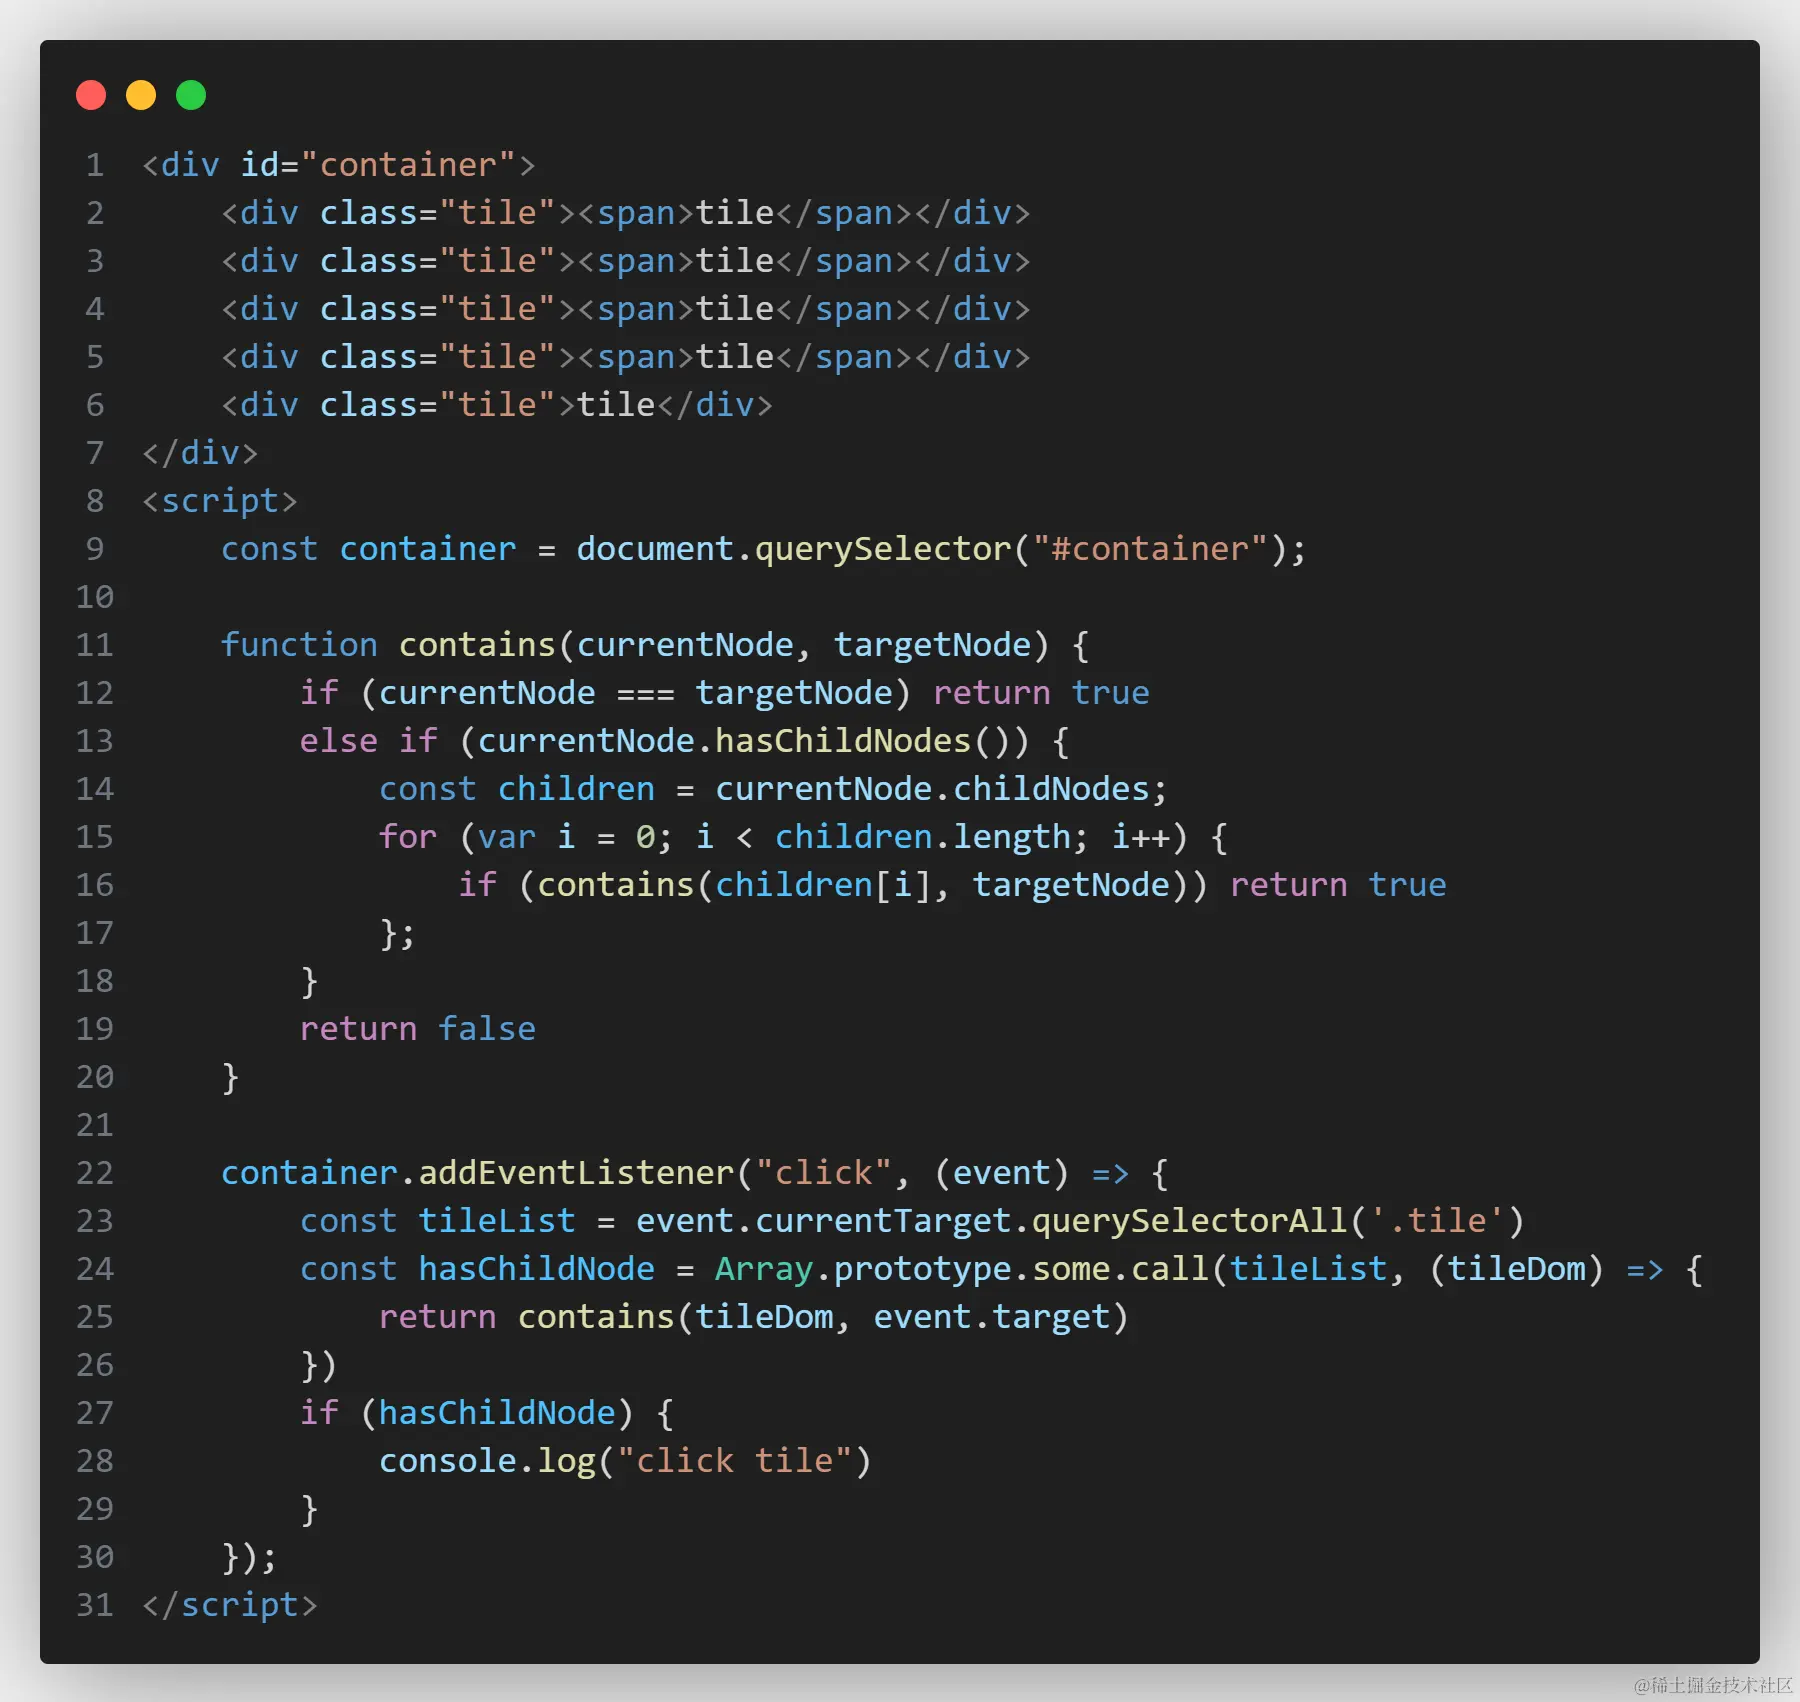Click the '"click"' string on line 22

pos(824,1173)
